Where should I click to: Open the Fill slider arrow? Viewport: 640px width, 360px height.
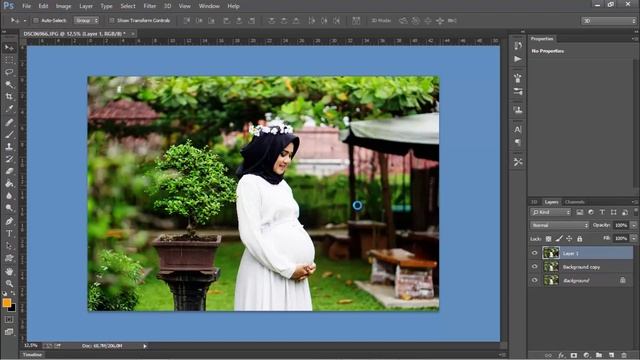point(634,238)
